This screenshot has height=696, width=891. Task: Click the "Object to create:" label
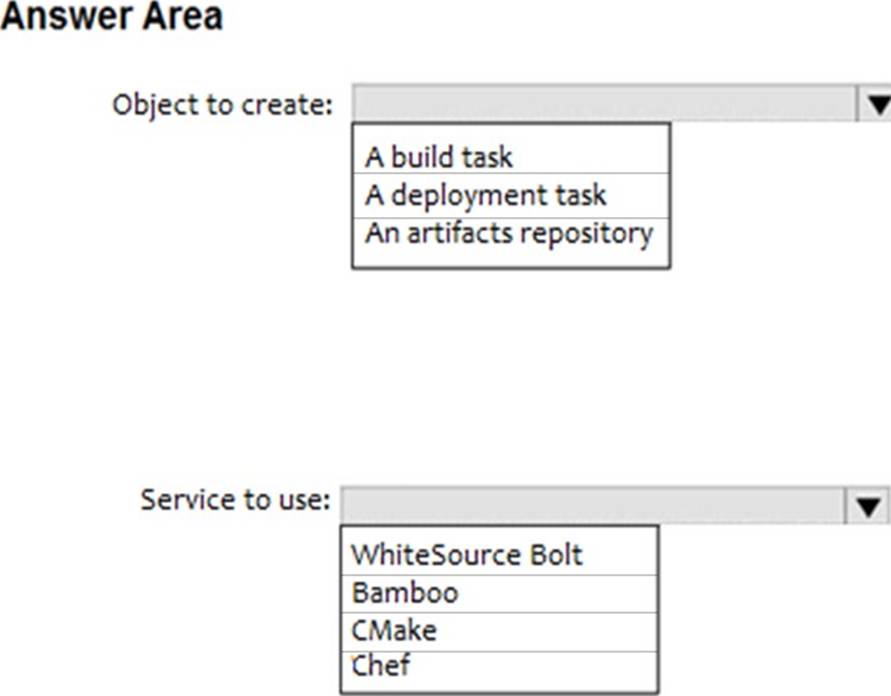click(222, 104)
